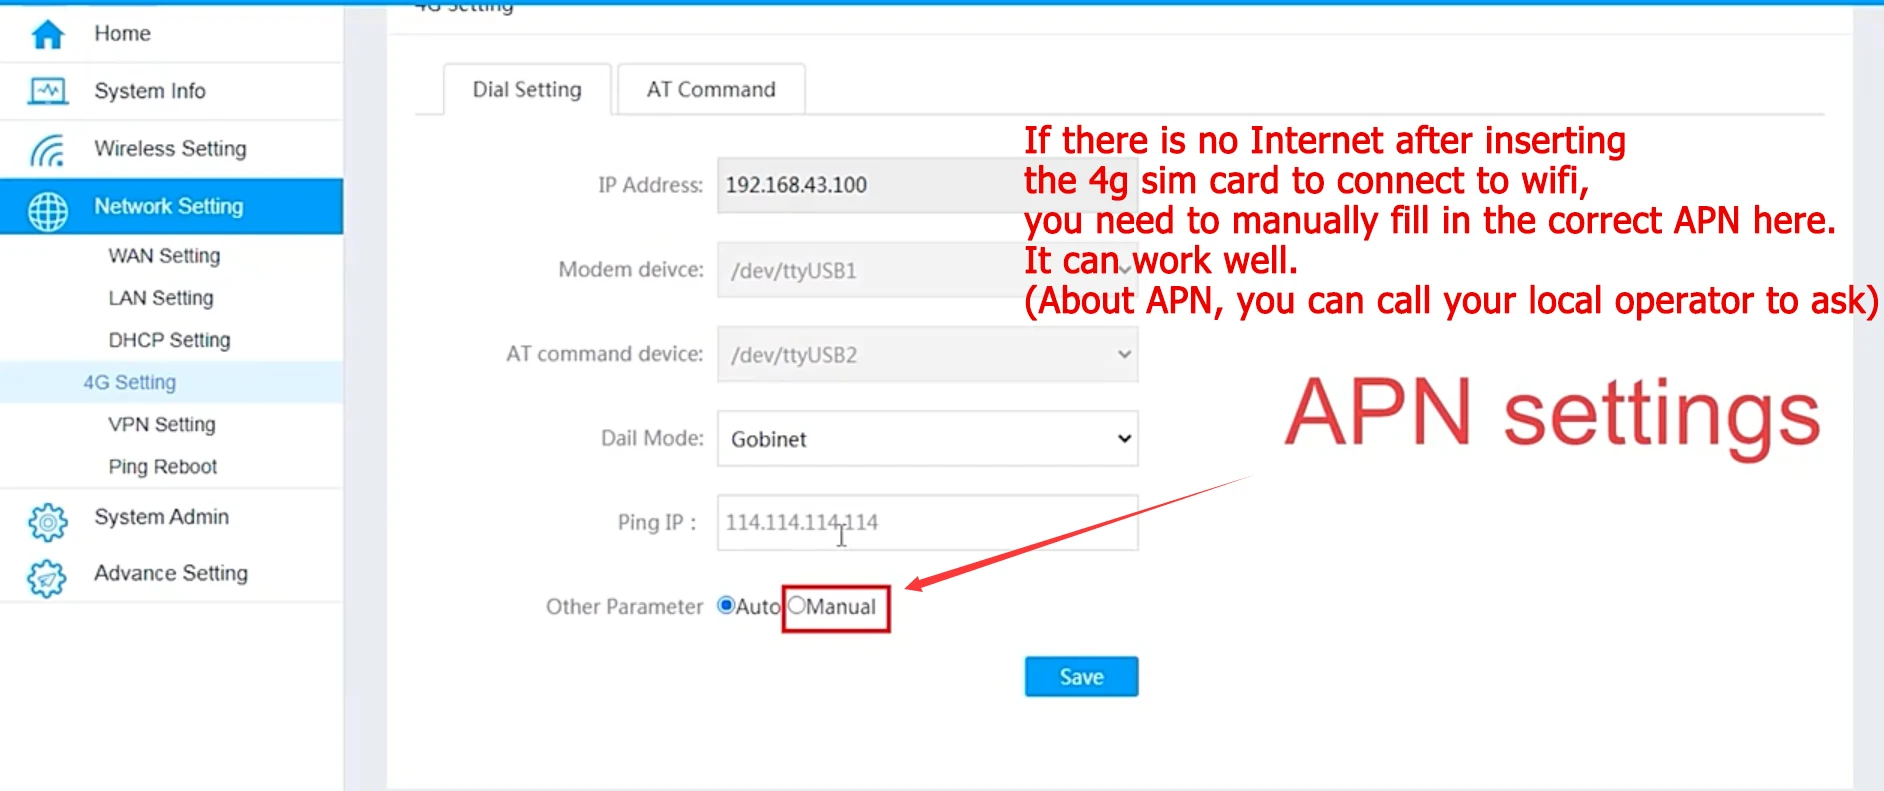Screen dimensions: 1884x791
Task: Click the Advance Setting gear icon
Action: tap(47, 578)
